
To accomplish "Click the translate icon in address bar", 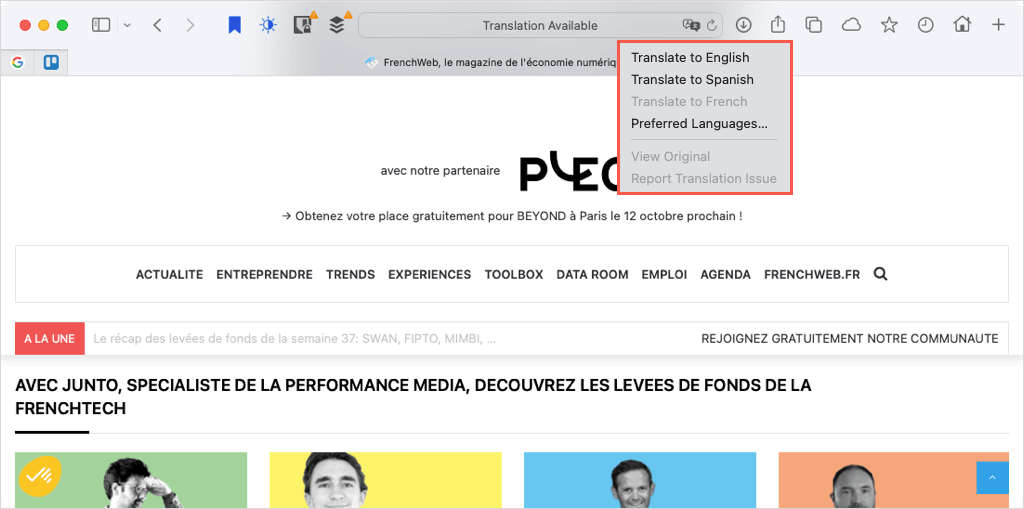I will (x=691, y=25).
